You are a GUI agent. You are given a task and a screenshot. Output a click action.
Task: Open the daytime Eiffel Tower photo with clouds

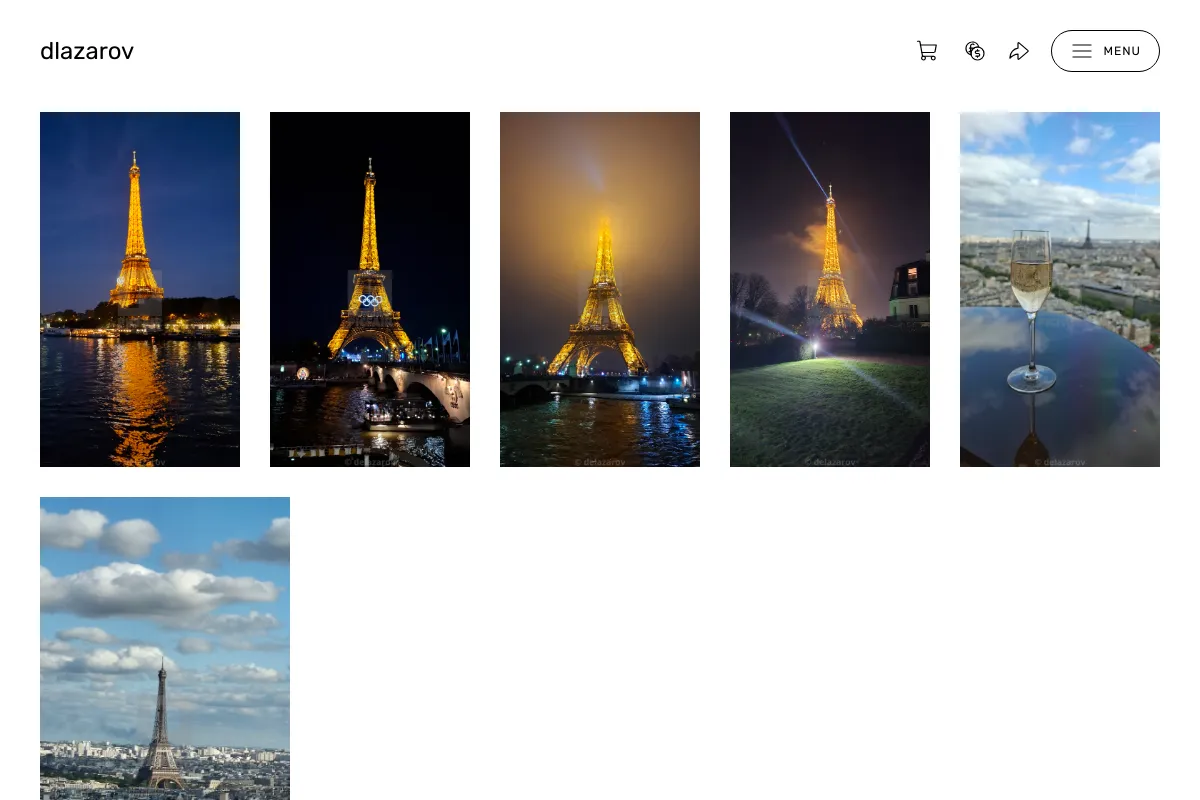[x=165, y=648]
